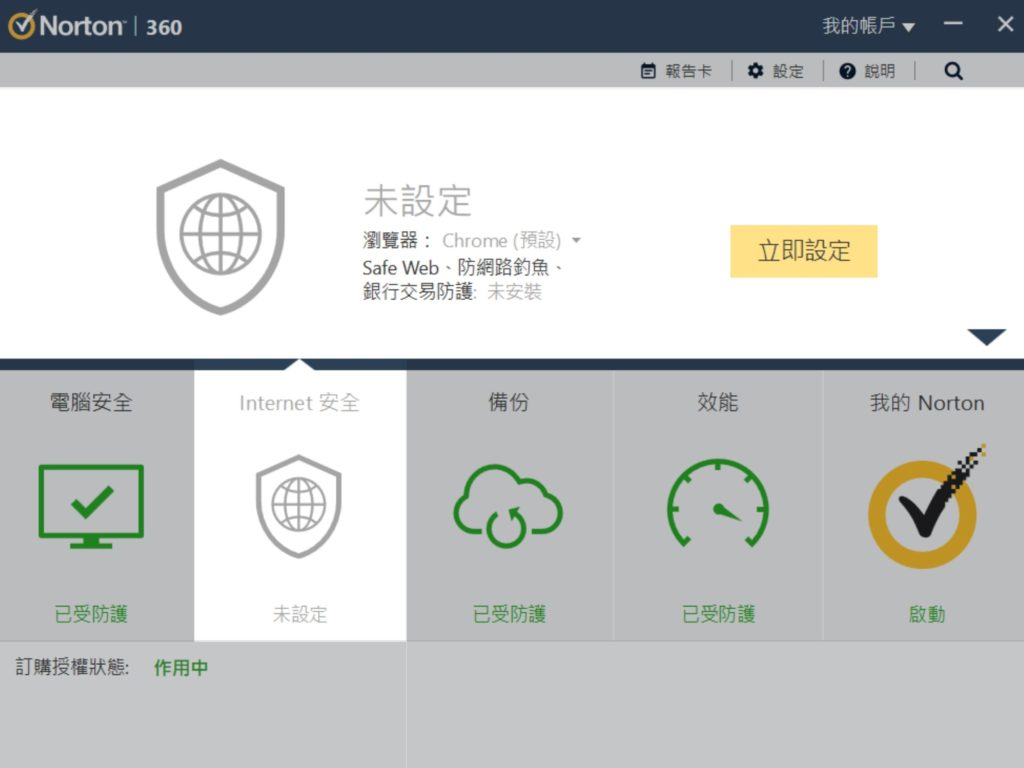
Task: Open the 我的帳戶 account dropdown
Action: coord(868,26)
